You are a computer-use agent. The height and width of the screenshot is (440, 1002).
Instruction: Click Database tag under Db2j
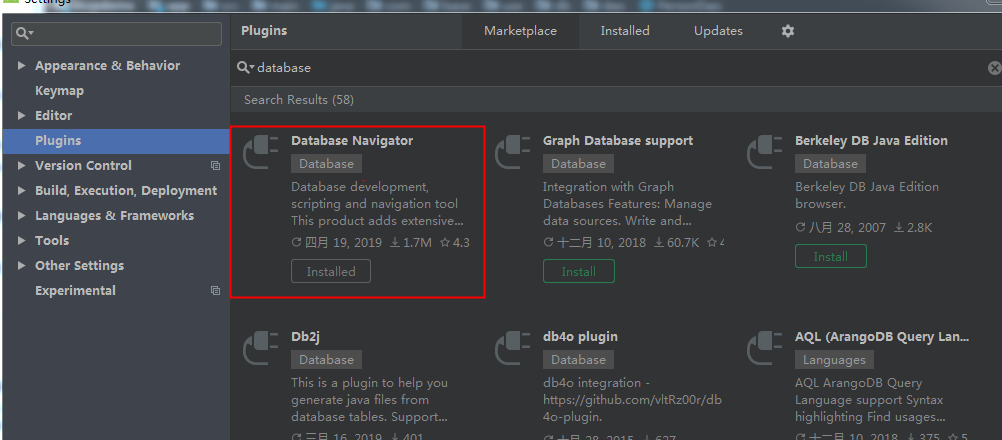tap(327, 360)
